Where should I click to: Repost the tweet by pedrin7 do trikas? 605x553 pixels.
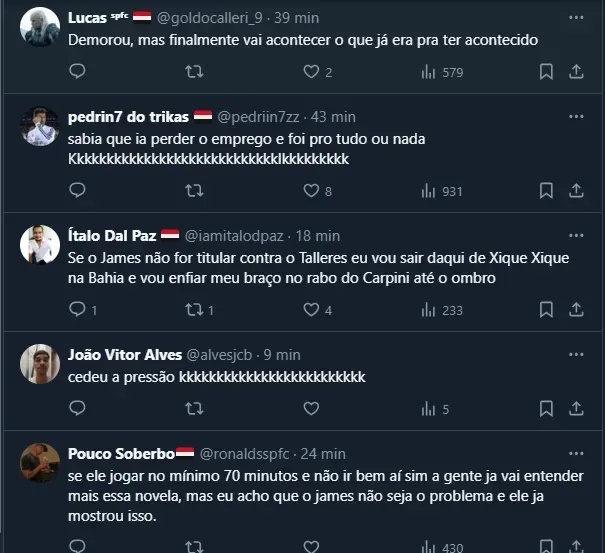(x=195, y=191)
